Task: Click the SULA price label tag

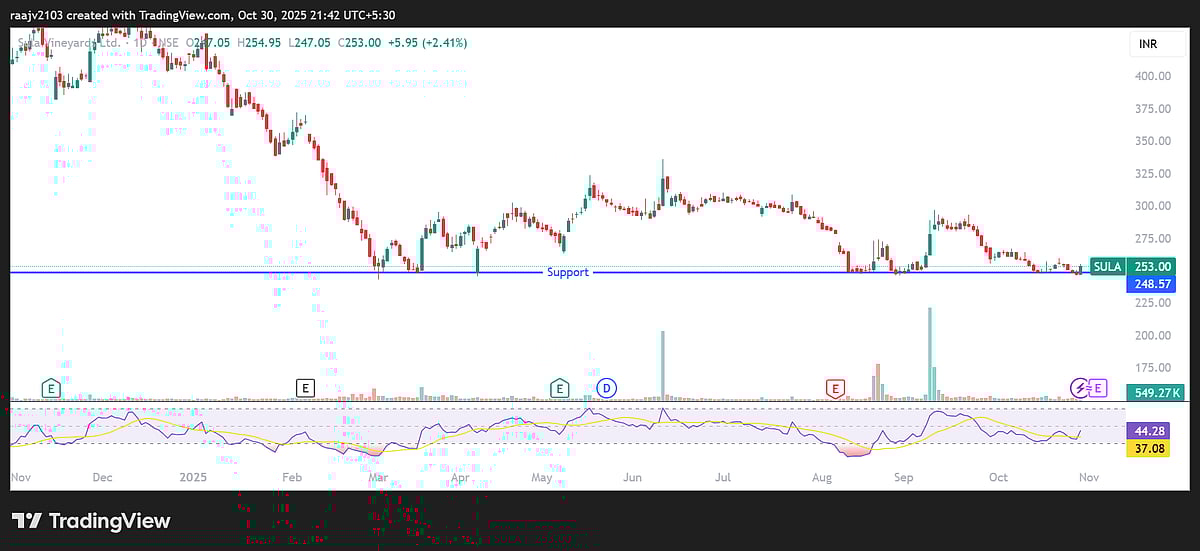Action: pyautogui.click(x=1106, y=267)
